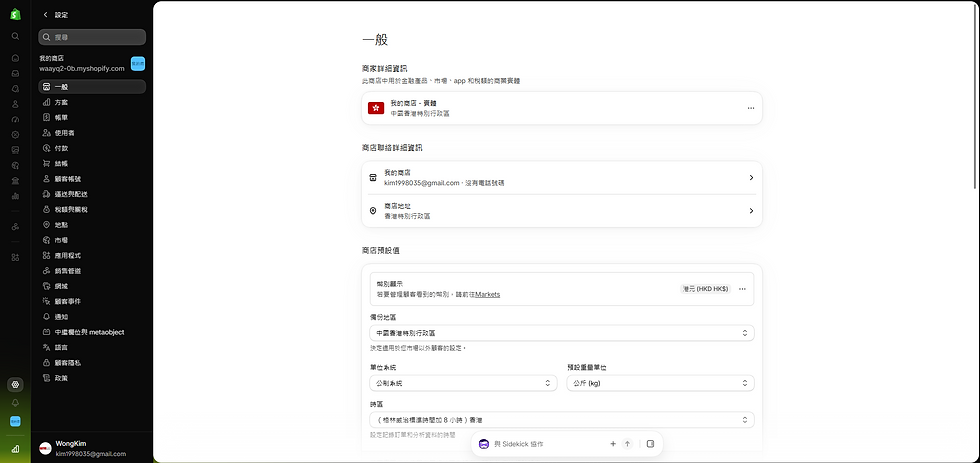Click the 港元 (HKD HK$) currency badge

[x=706, y=289]
